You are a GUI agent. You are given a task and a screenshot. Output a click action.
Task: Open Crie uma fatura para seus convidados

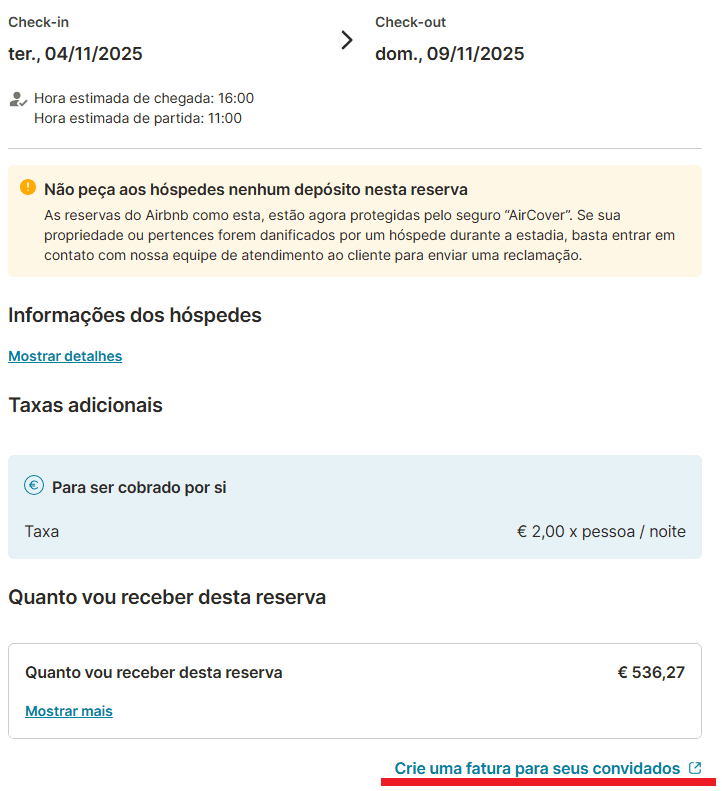537,769
